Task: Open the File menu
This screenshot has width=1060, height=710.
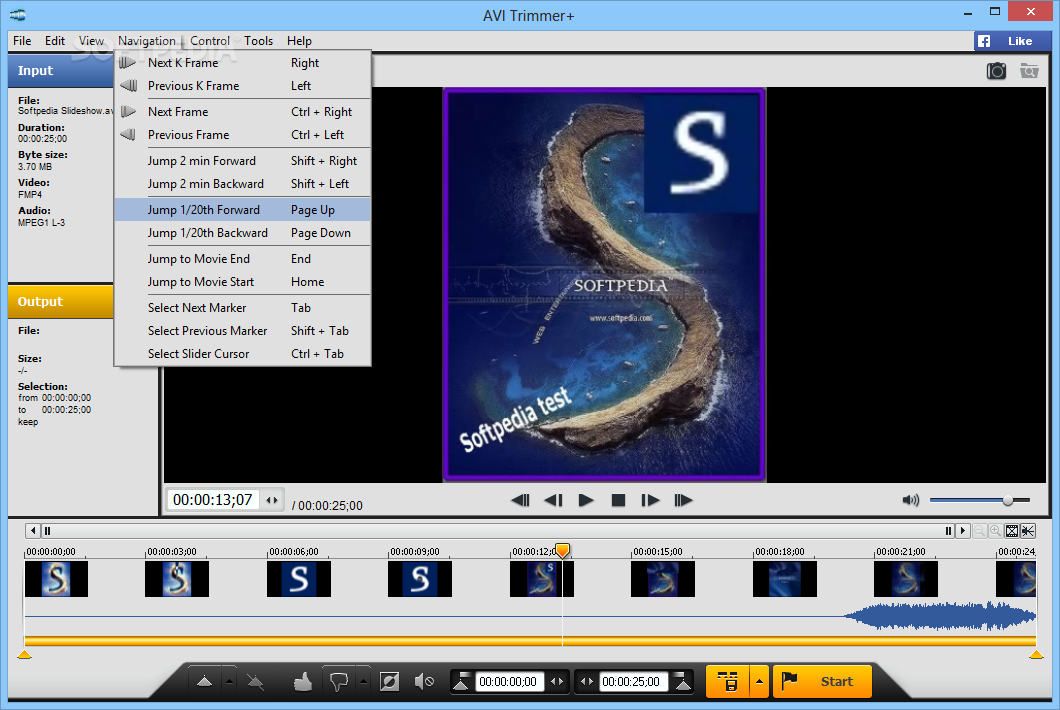Action: (x=22, y=41)
